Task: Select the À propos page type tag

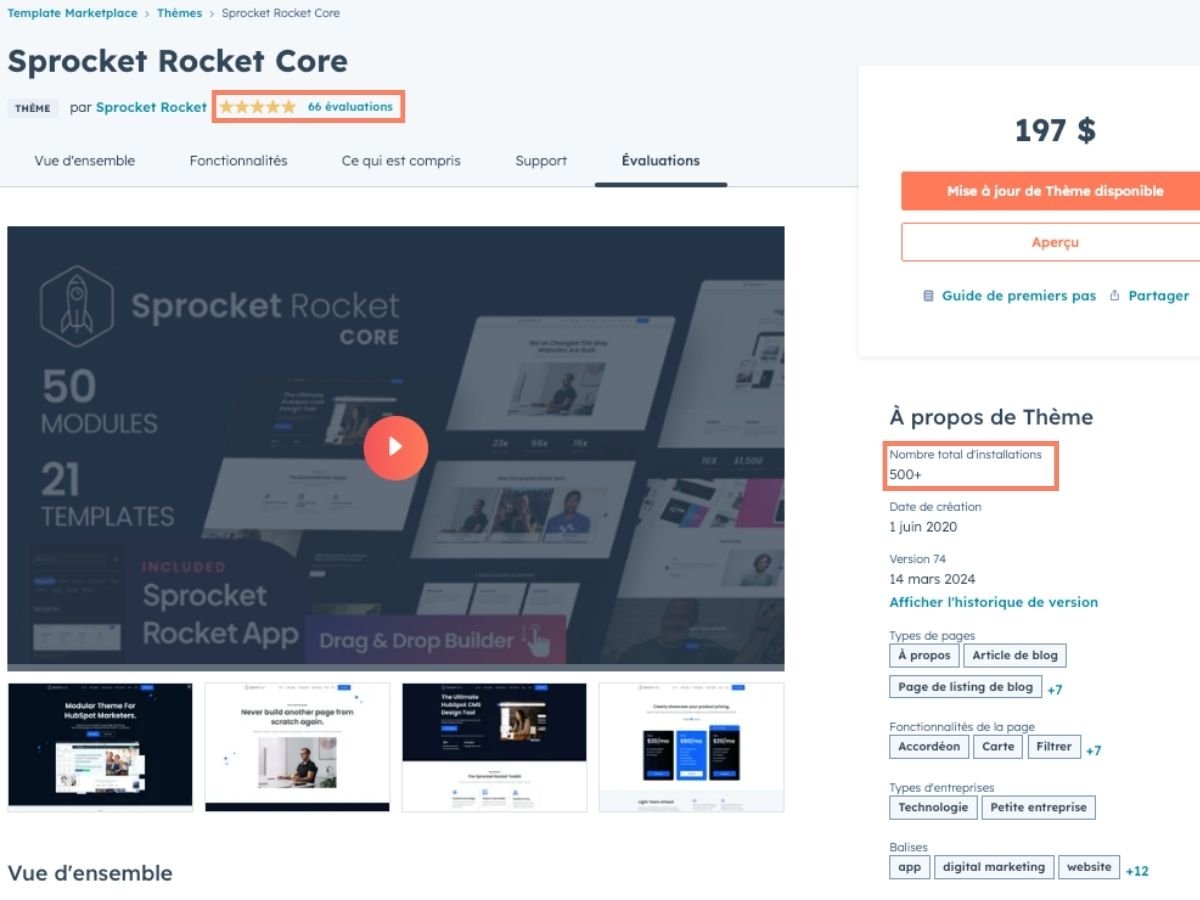Action: point(924,656)
